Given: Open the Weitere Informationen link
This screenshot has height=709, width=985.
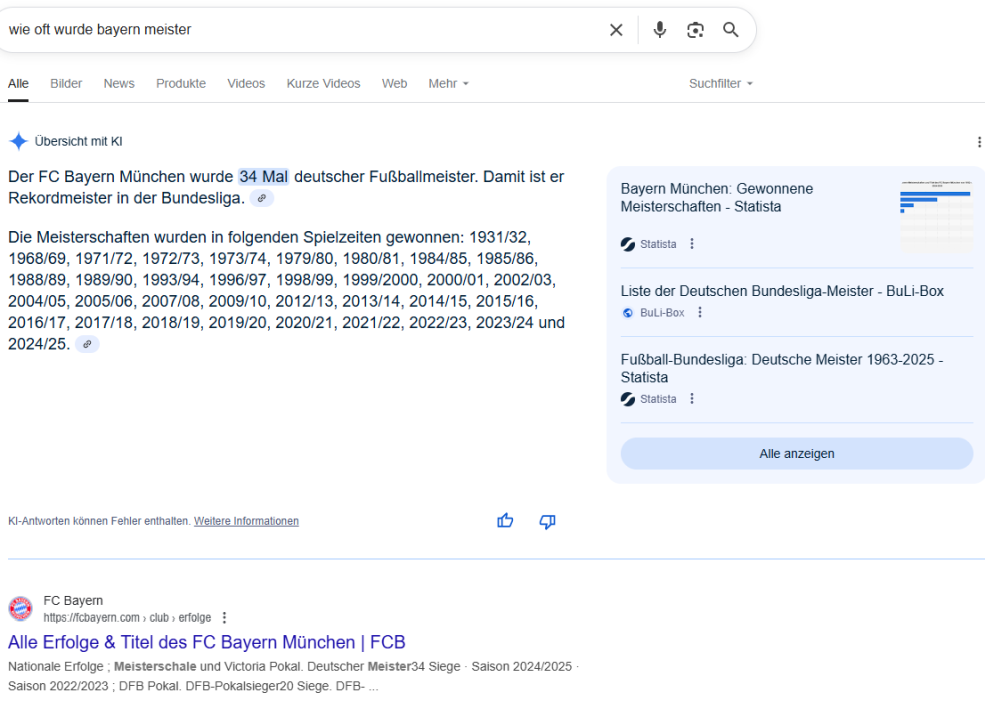Looking at the screenshot, I should (x=246, y=520).
